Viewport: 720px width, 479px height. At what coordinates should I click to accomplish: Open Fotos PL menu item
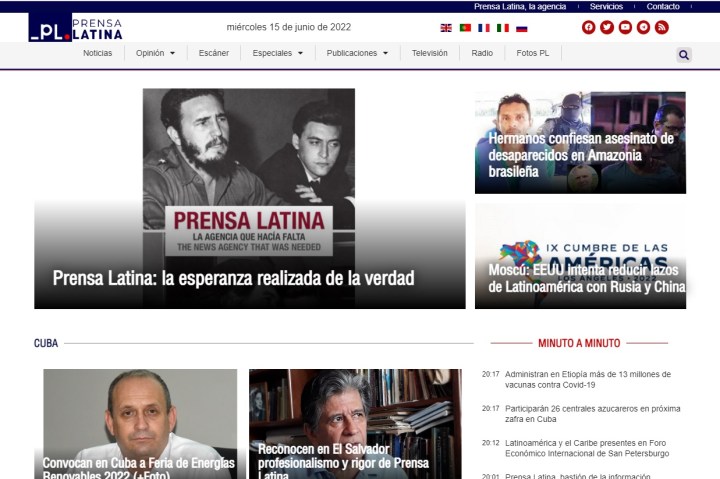point(533,53)
